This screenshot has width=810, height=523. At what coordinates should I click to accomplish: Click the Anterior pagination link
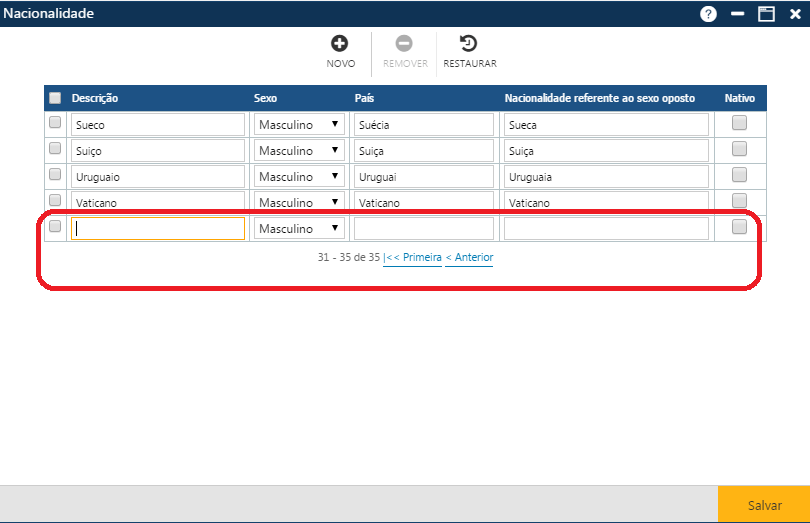[x=469, y=258]
